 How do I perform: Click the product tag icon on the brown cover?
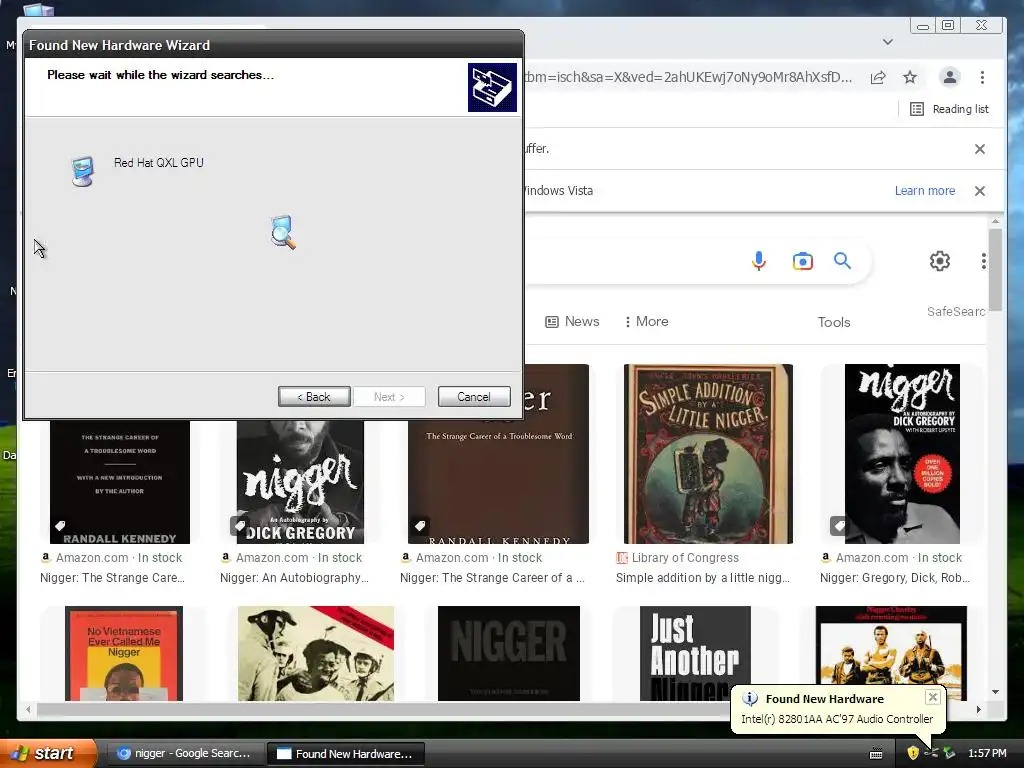coord(420,525)
